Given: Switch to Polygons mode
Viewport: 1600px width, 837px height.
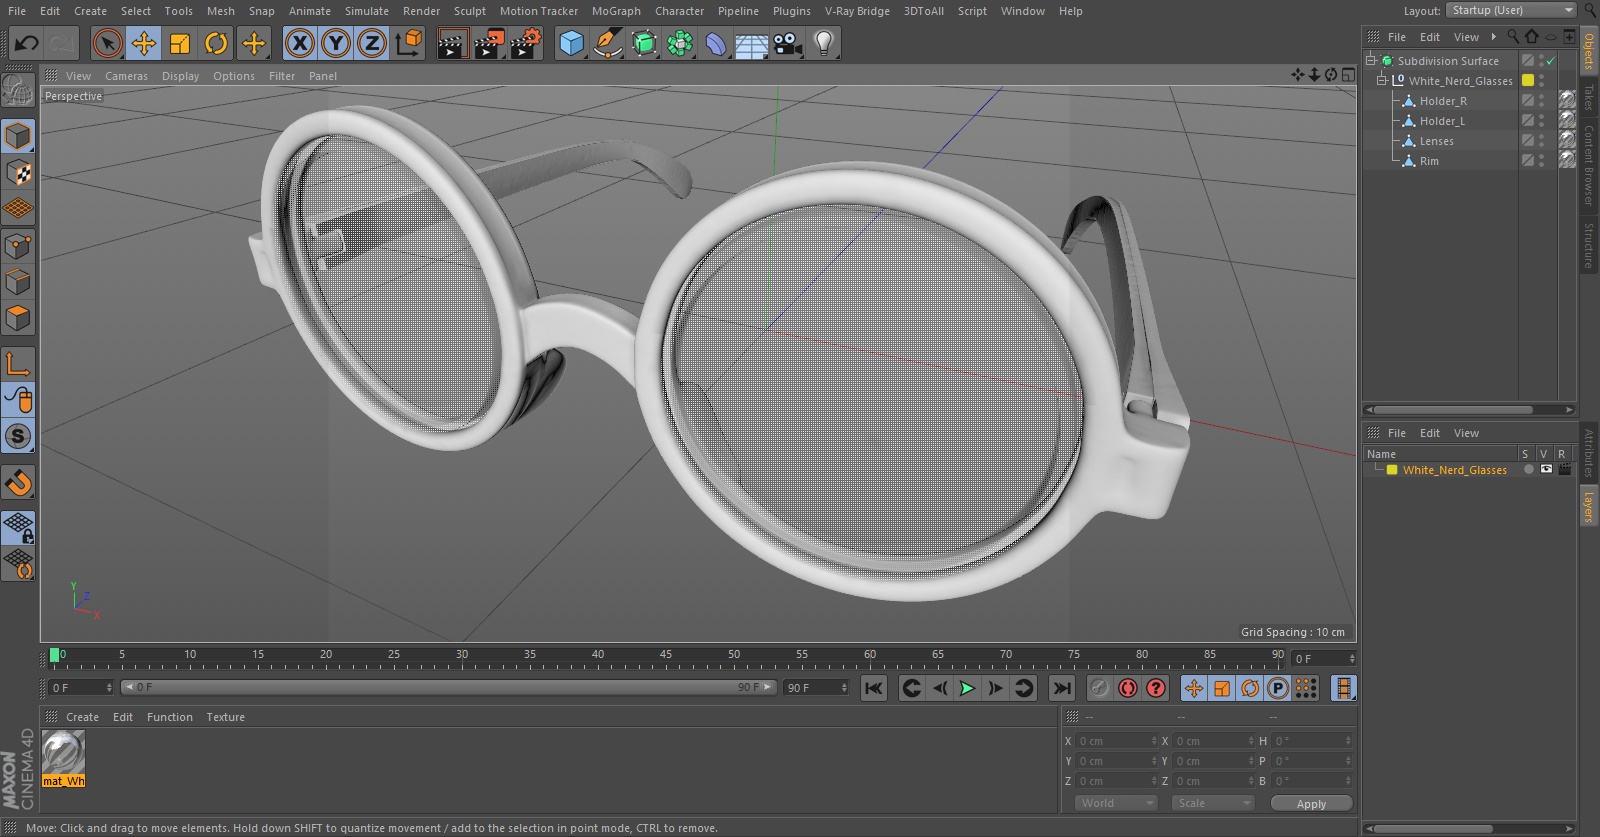Looking at the screenshot, I should click(x=18, y=319).
